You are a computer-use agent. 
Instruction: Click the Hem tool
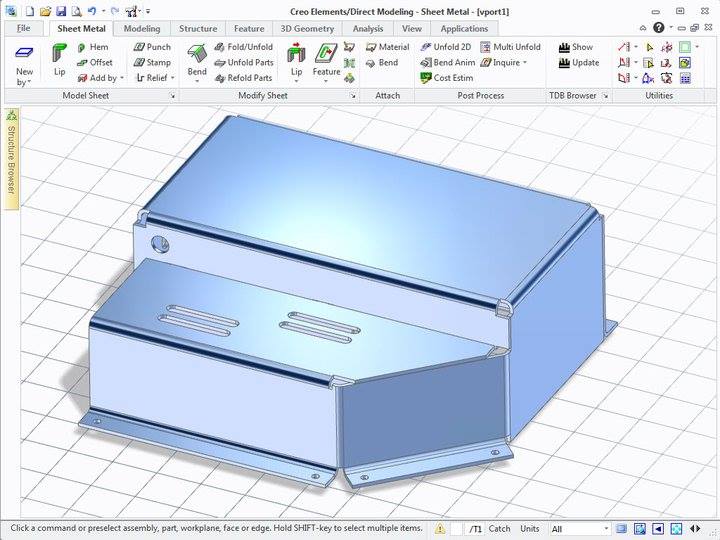coord(94,47)
